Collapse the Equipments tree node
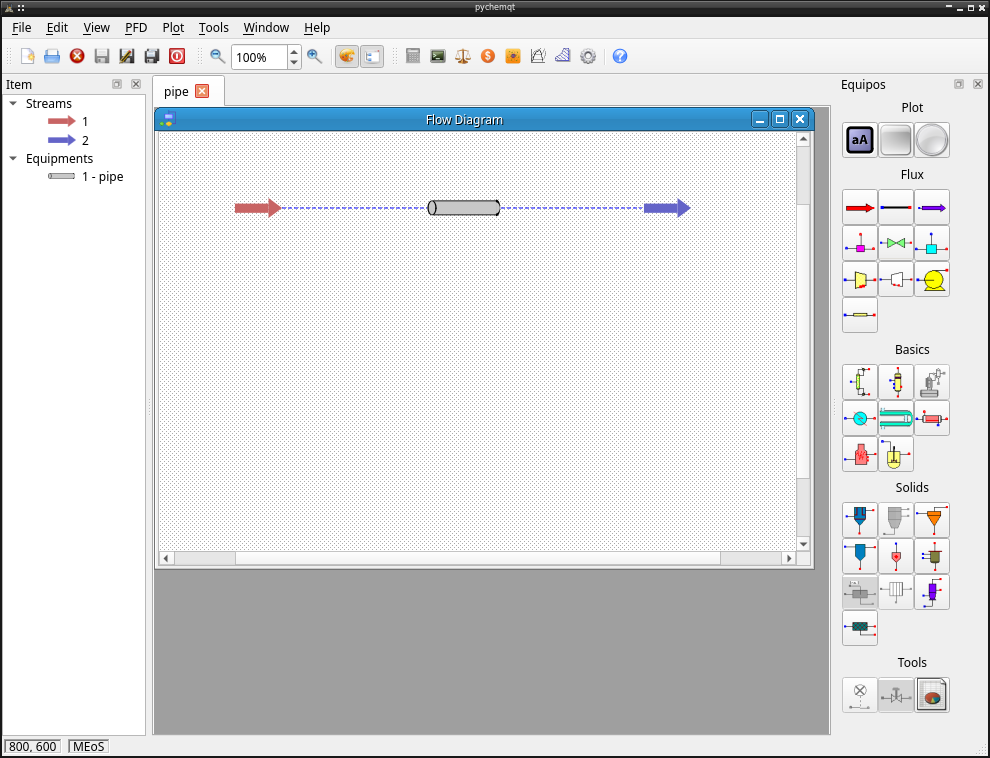 click(x=13, y=158)
